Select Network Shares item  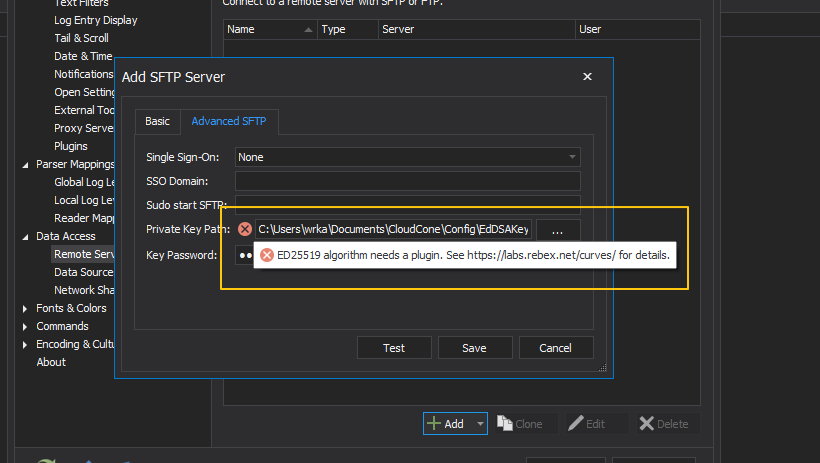(84, 290)
